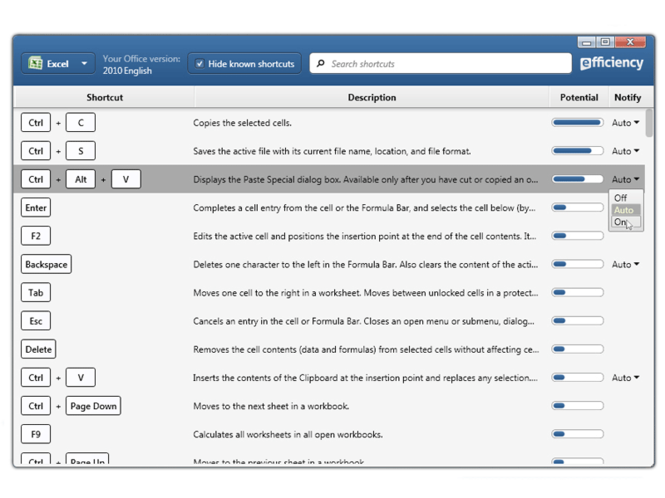
Task: Choose Off in the notify menu
Action: pyautogui.click(x=626, y=198)
